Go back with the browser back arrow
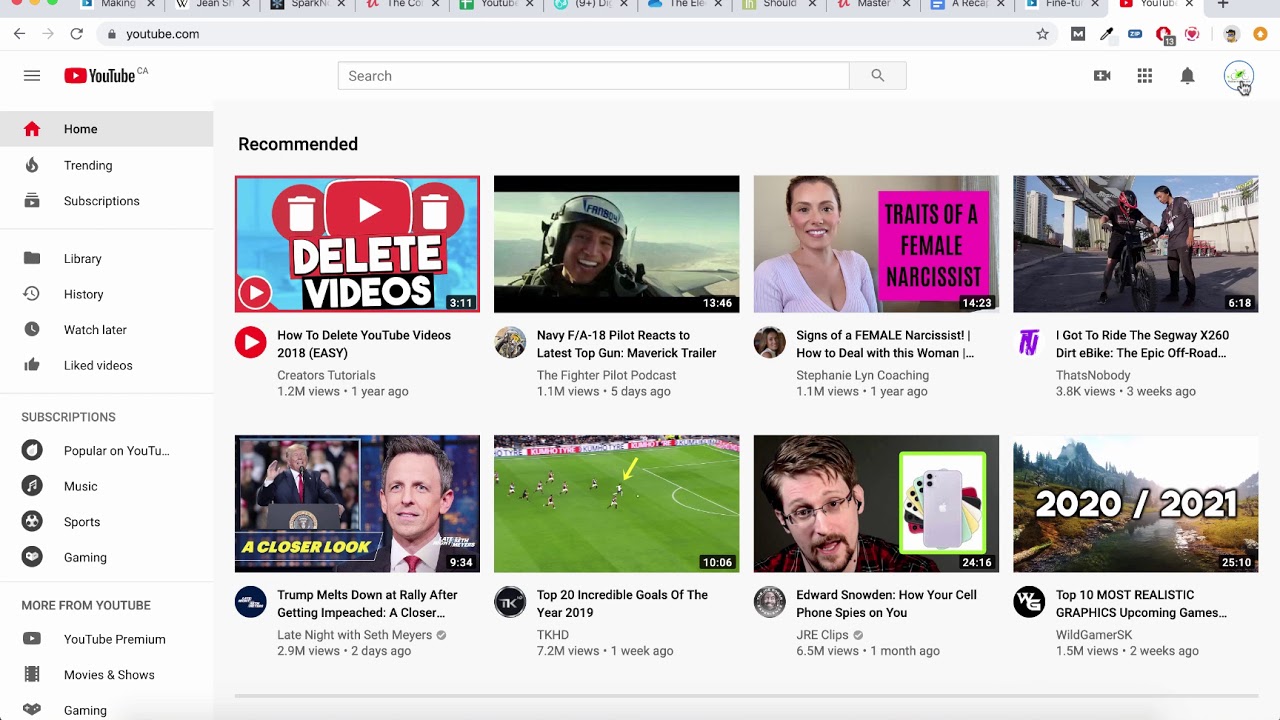The height and width of the screenshot is (720, 1280). (x=20, y=34)
